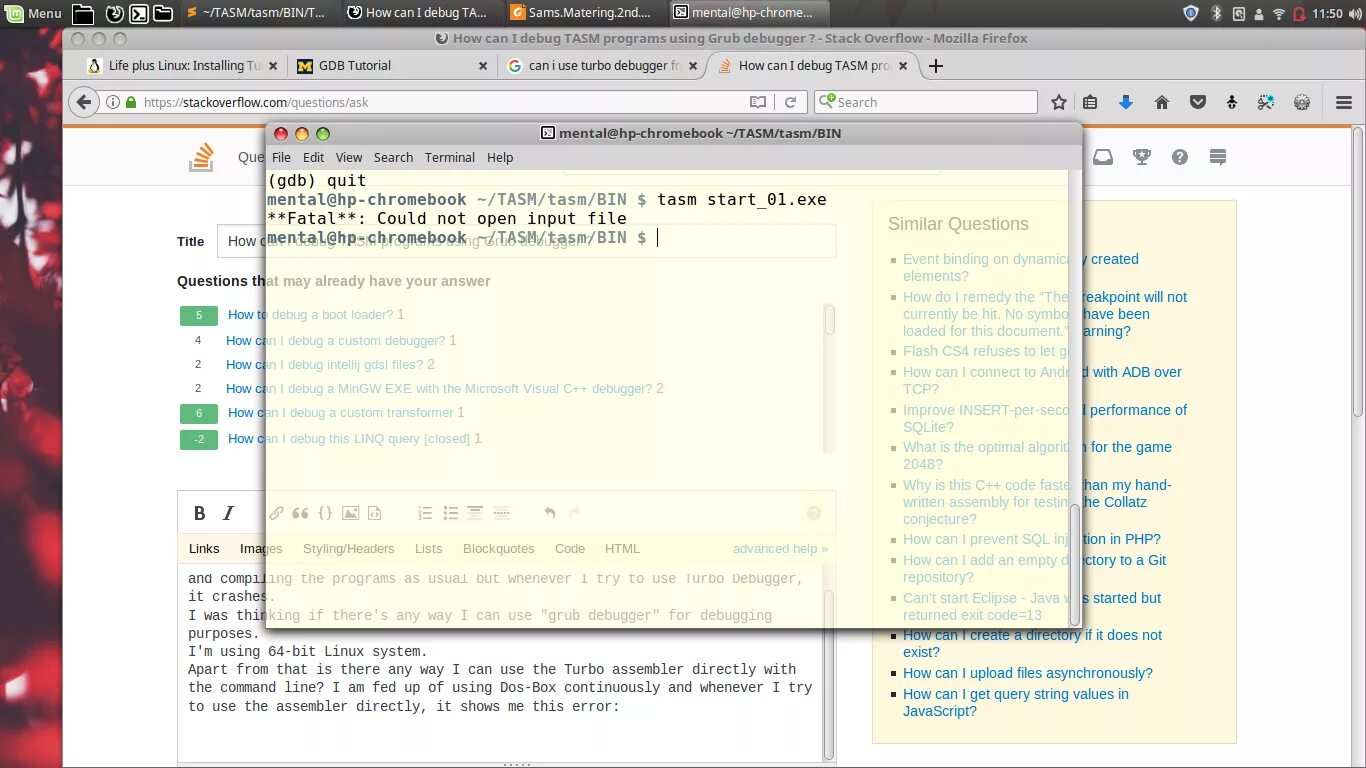Open Stack Overflow help question-mark icon
1366x768 pixels.
pos(1180,157)
